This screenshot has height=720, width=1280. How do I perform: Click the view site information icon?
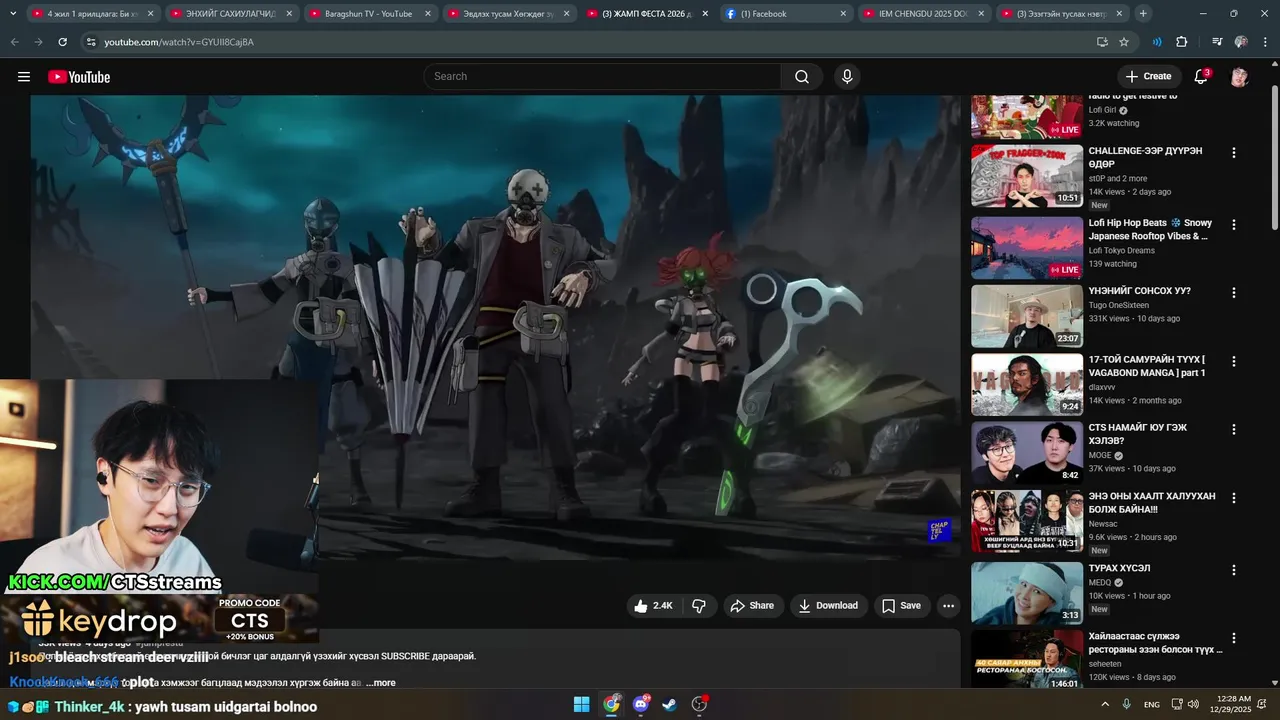(x=91, y=42)
